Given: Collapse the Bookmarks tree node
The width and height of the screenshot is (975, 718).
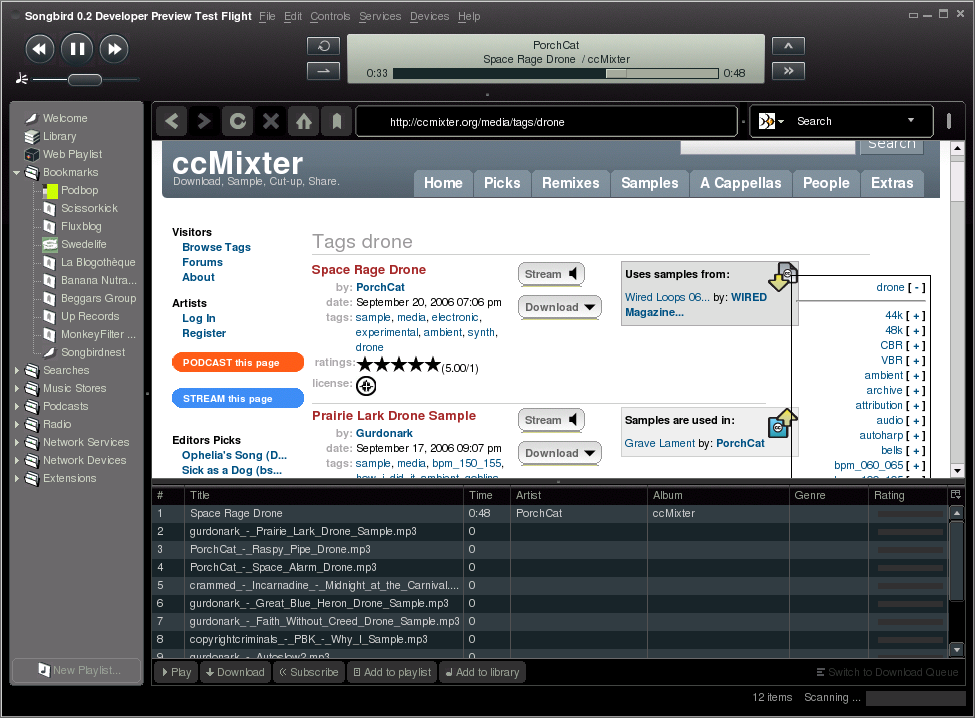Looking at the screenshot, I should point(18,173).
